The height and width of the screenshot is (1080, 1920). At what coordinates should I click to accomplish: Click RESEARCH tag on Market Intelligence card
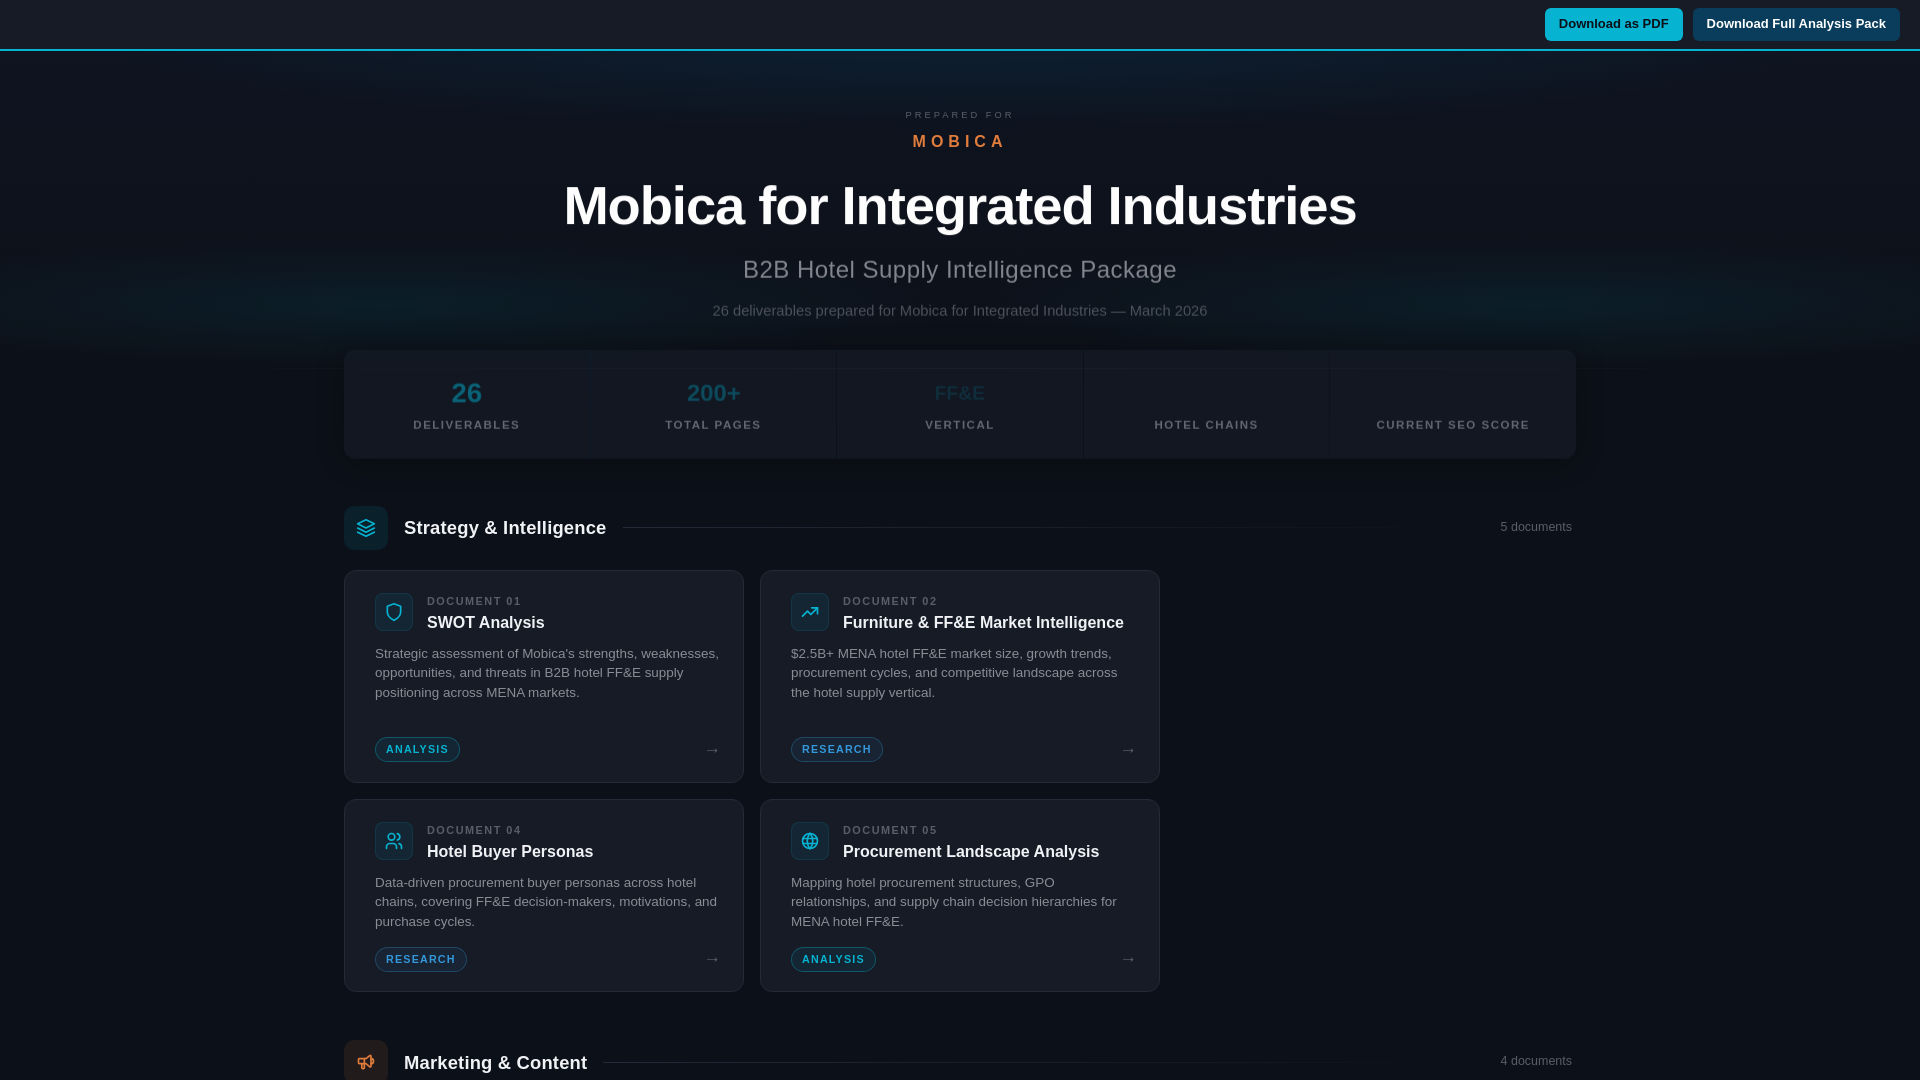(x=837, y=750)
